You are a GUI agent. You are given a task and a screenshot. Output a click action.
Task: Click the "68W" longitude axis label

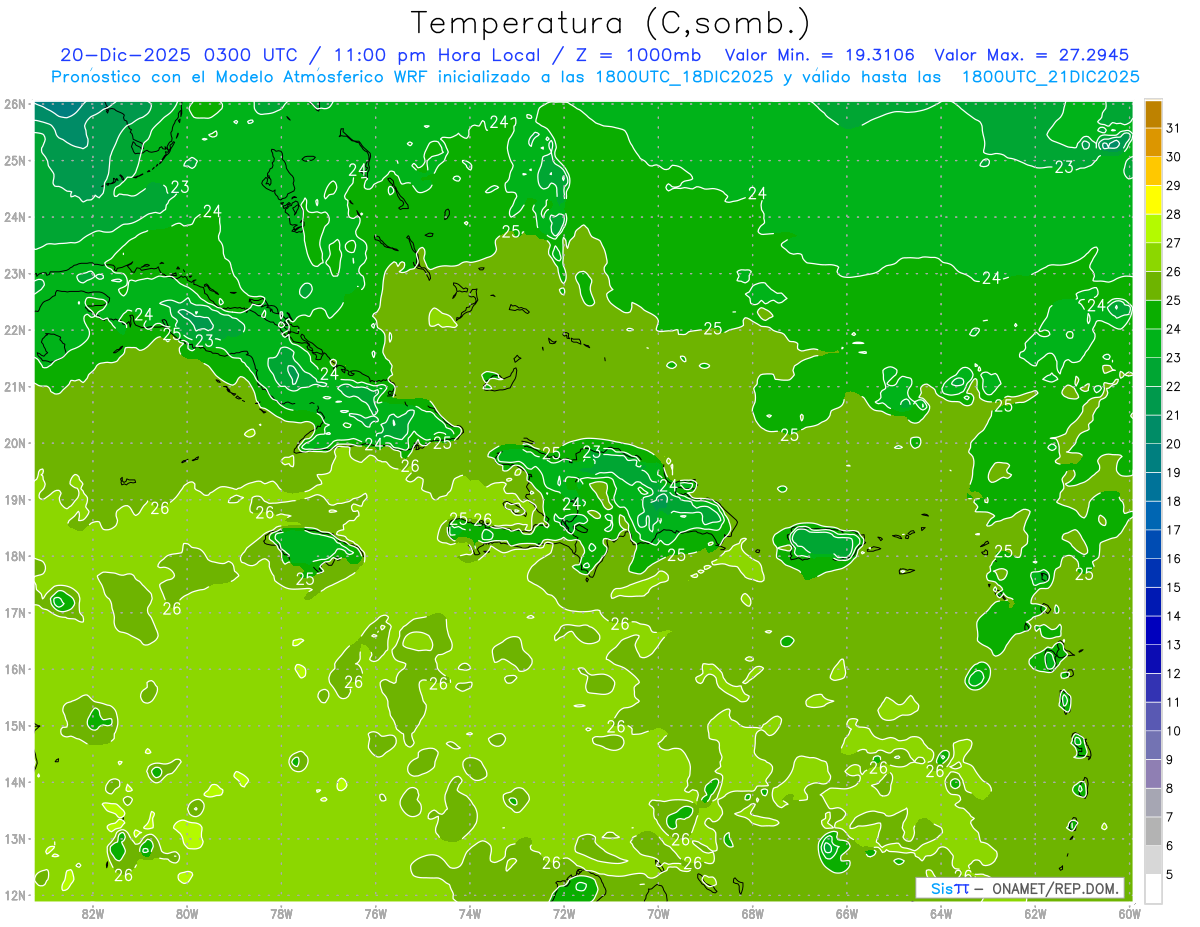tap(753, 913)
